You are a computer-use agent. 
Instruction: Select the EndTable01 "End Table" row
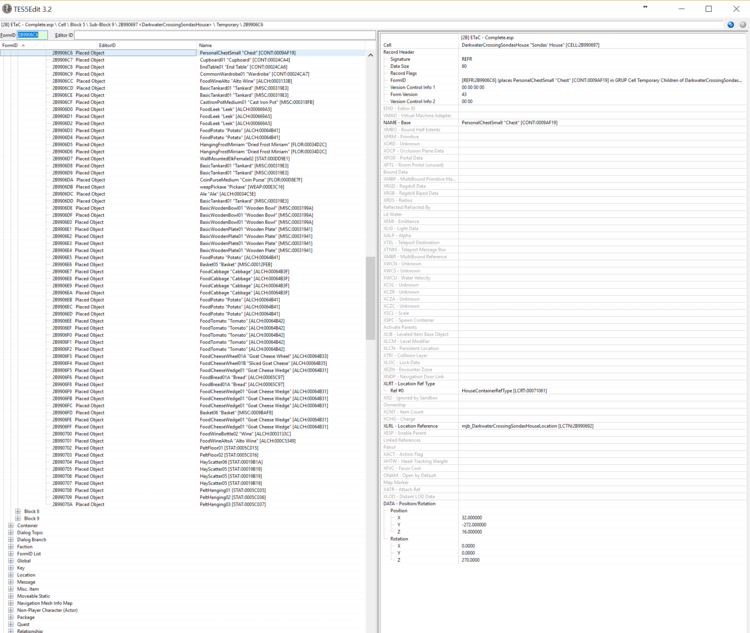(183, 67)
